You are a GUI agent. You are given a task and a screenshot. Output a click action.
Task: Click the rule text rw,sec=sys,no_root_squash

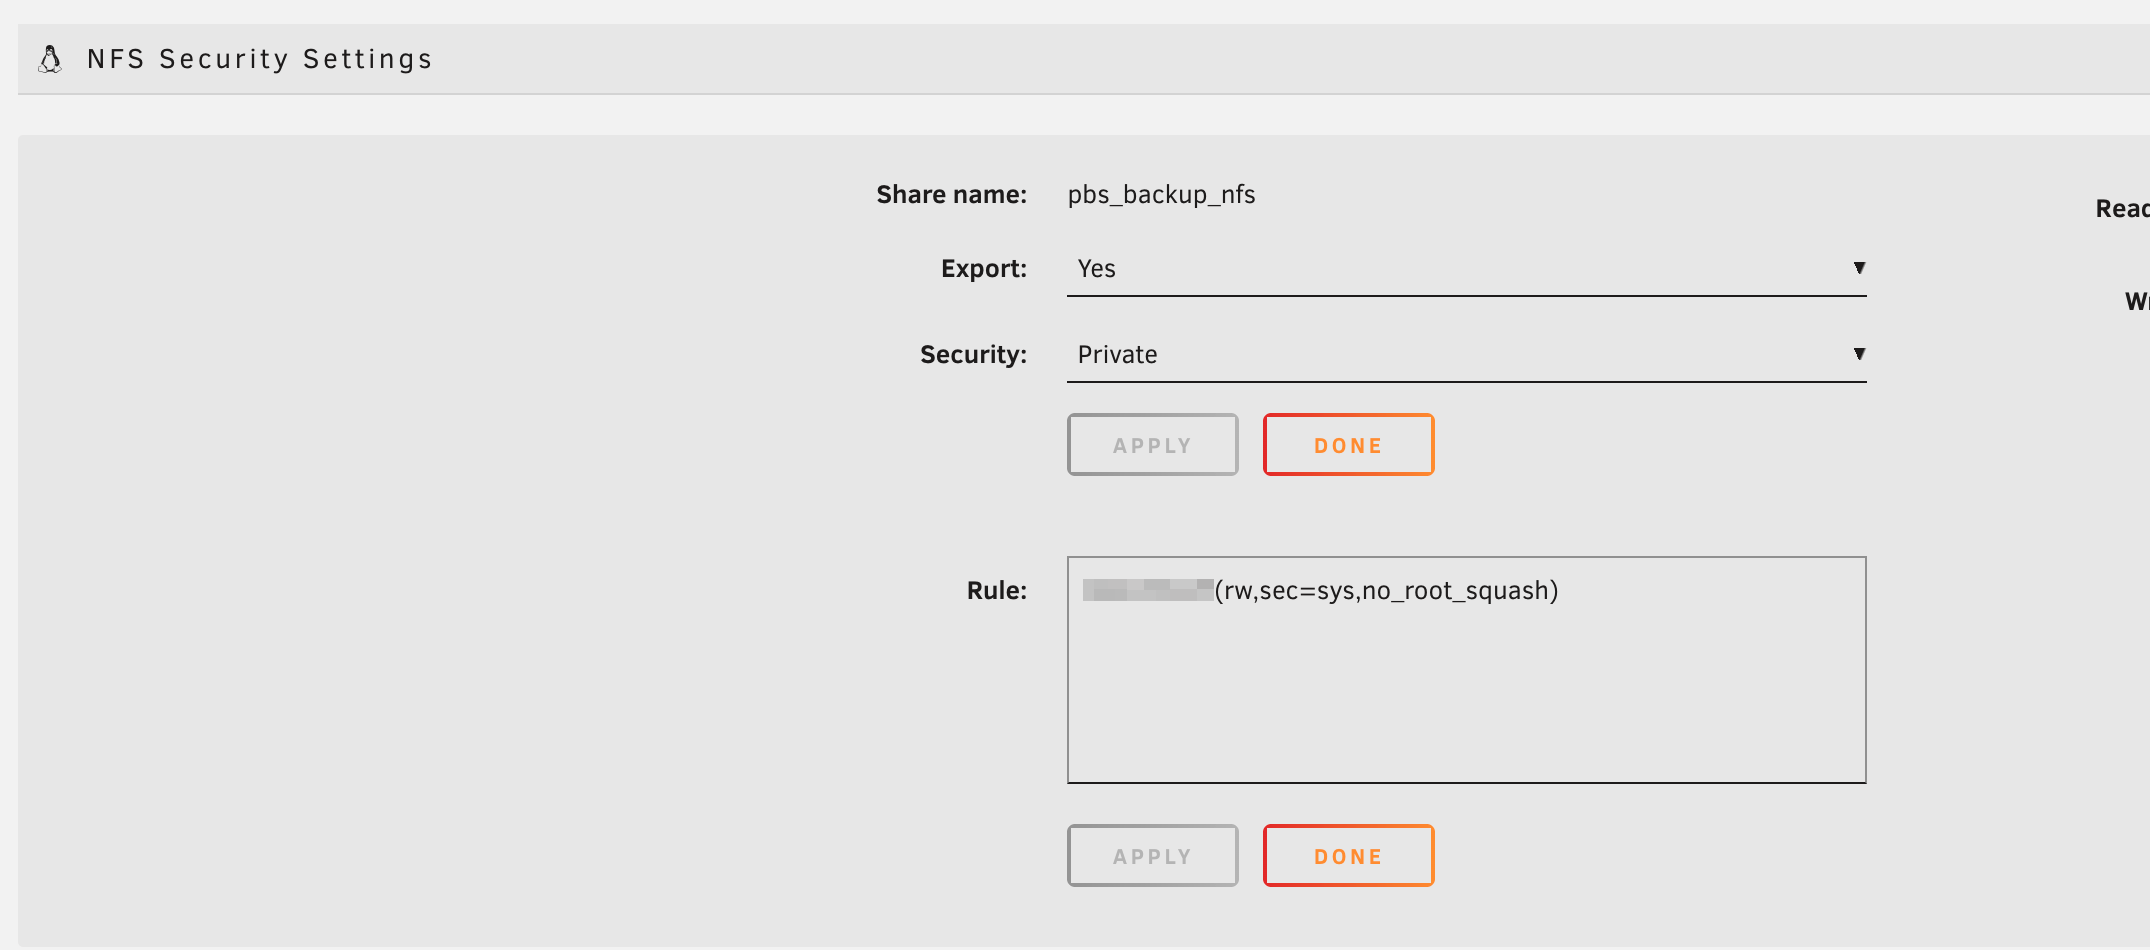1387,590
